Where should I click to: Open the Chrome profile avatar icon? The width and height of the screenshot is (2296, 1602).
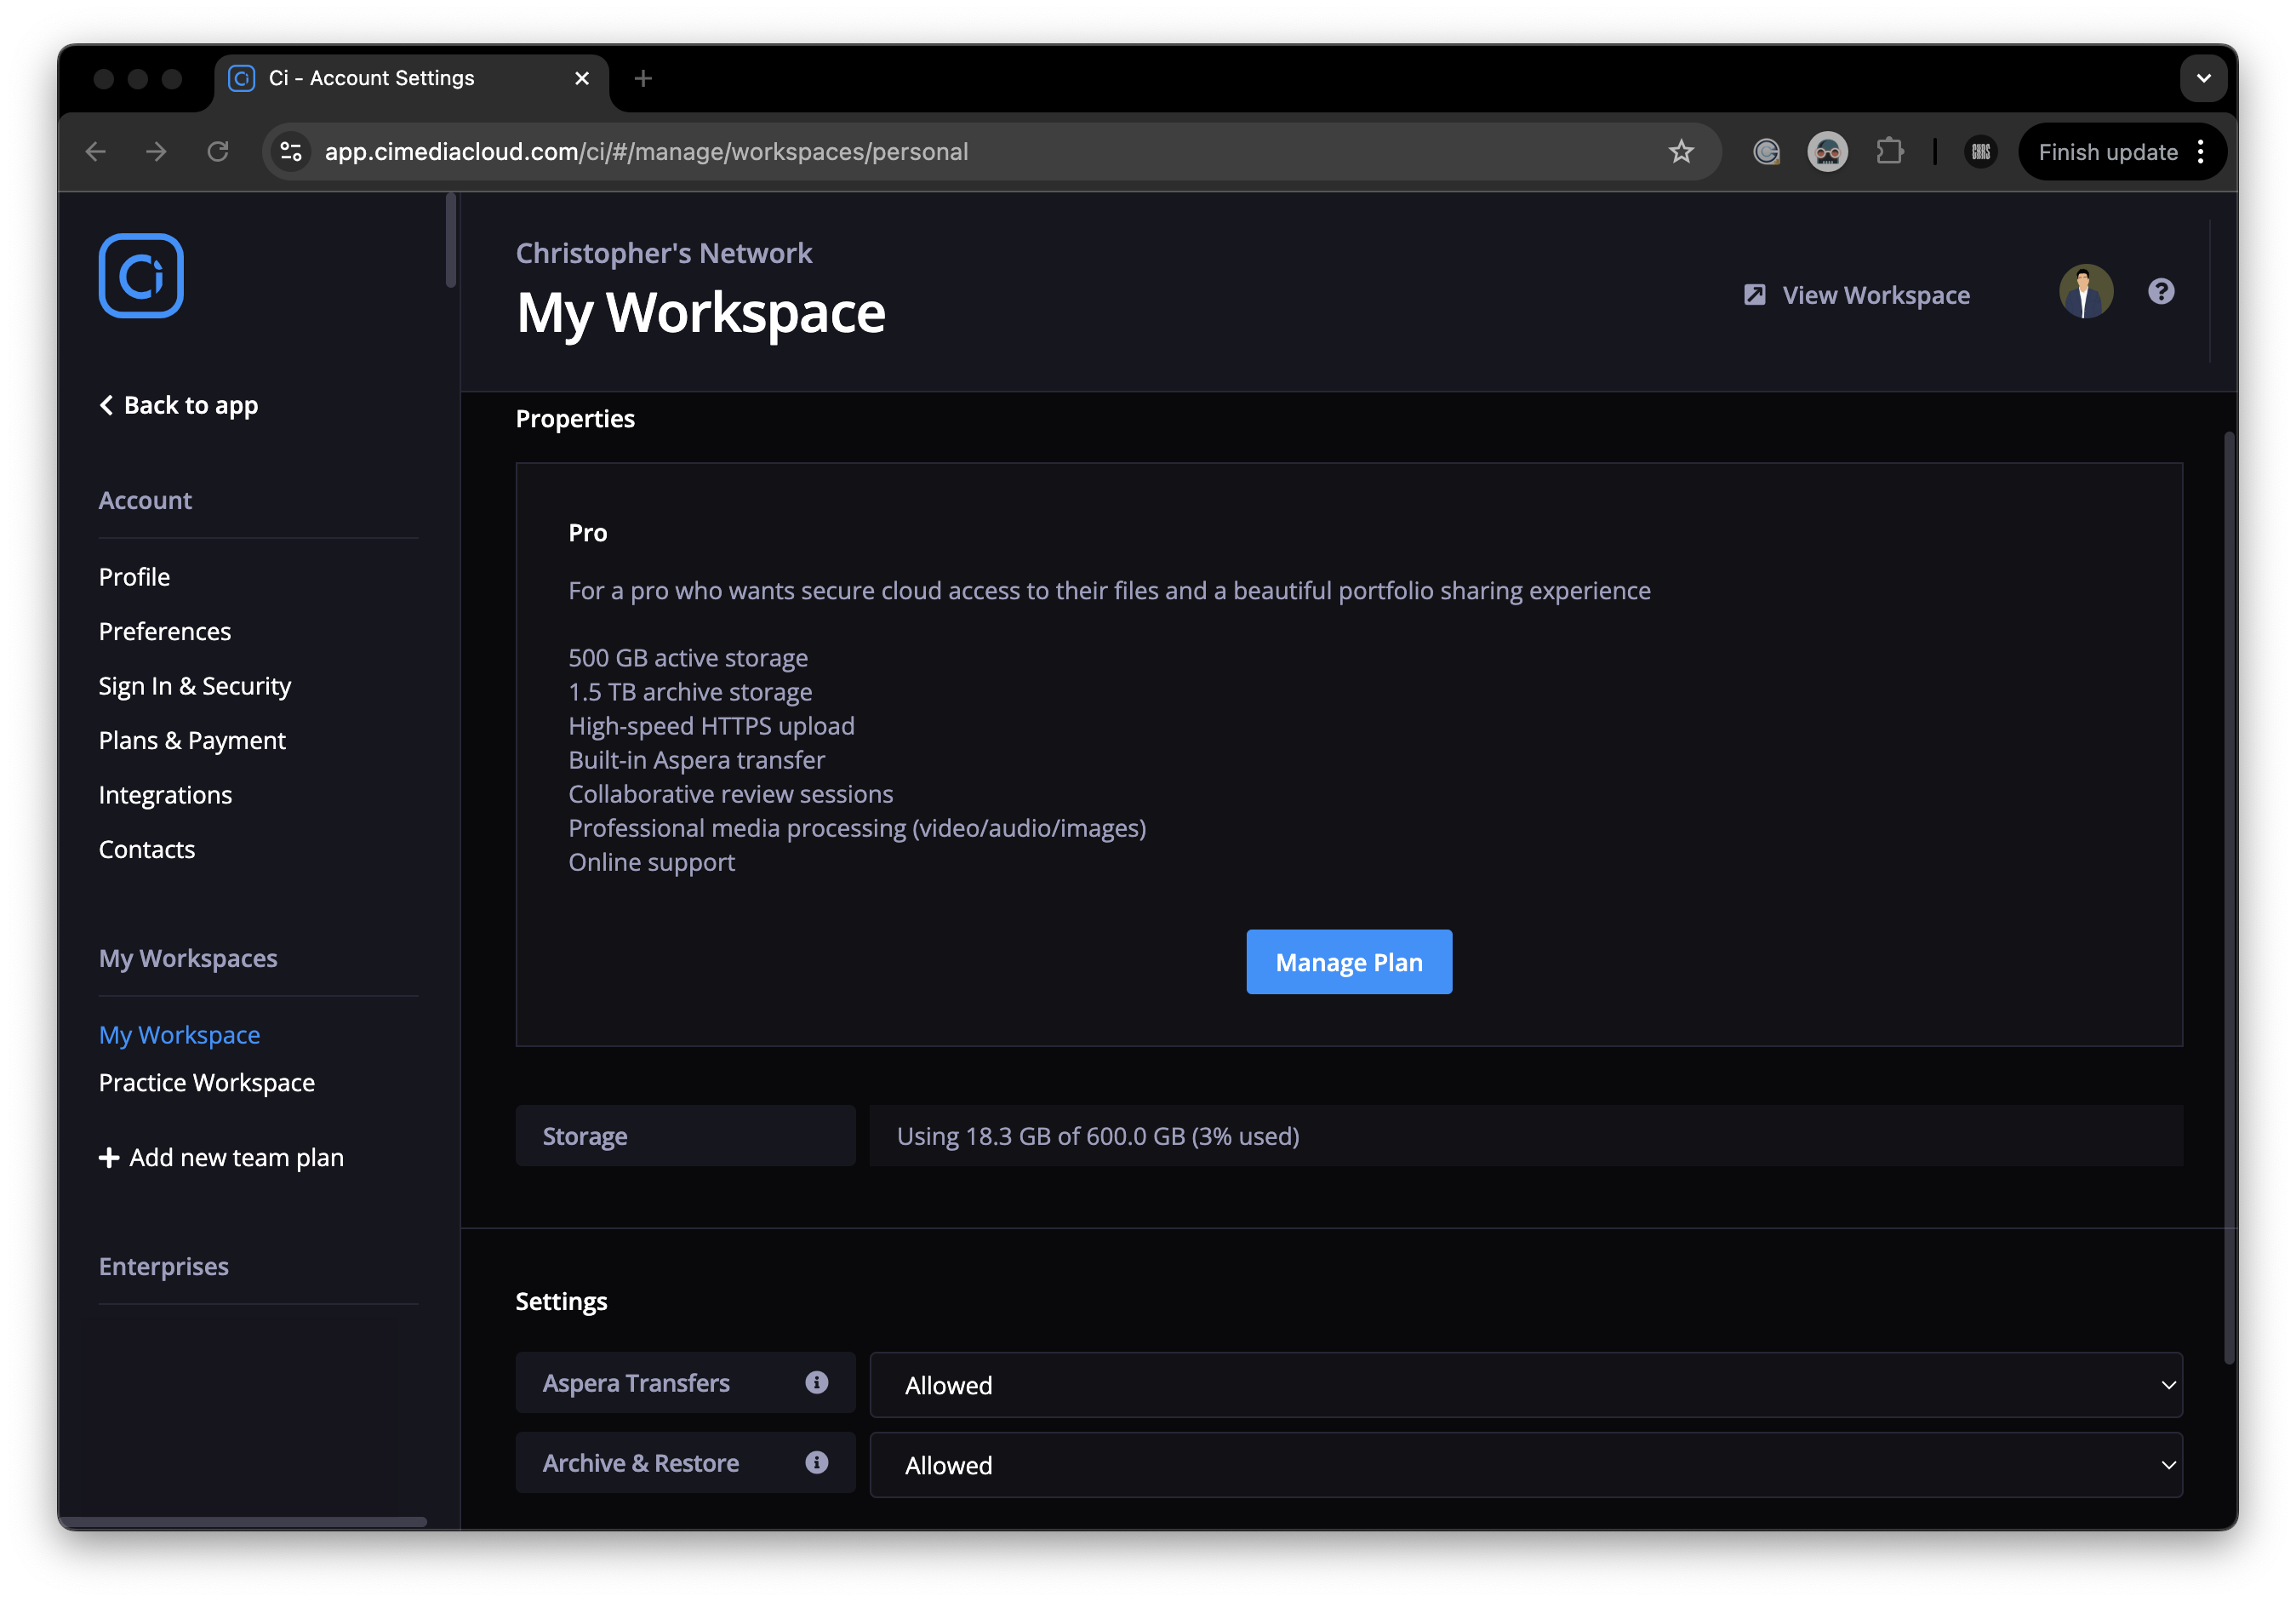tap(1827, 151)
